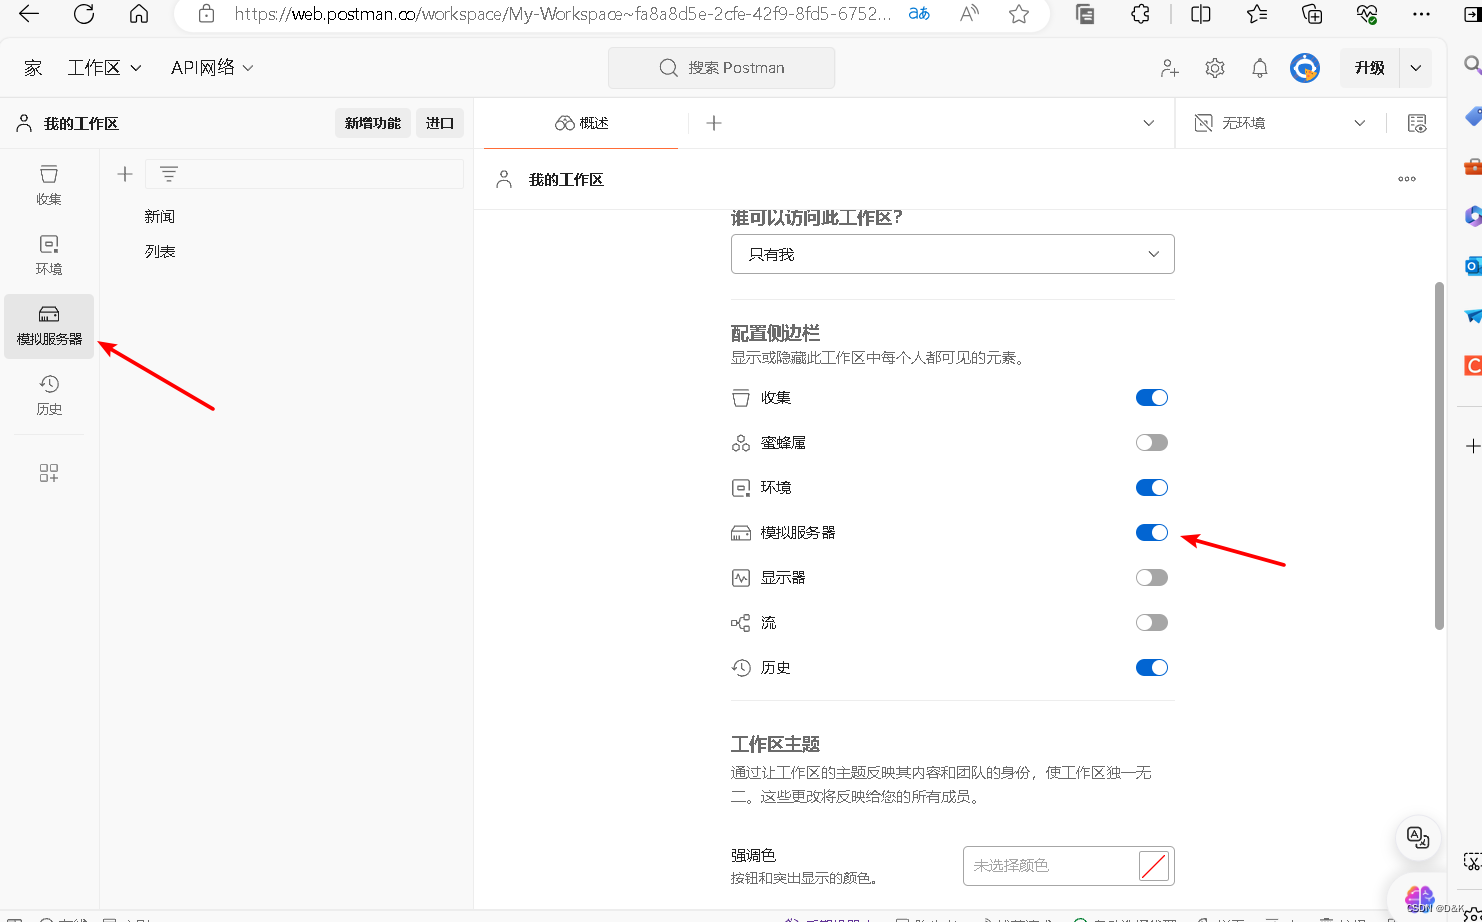Viewport: 1482px width, 922px height.
Task: Click the browser collections icon
Action: pos(1312,14)
